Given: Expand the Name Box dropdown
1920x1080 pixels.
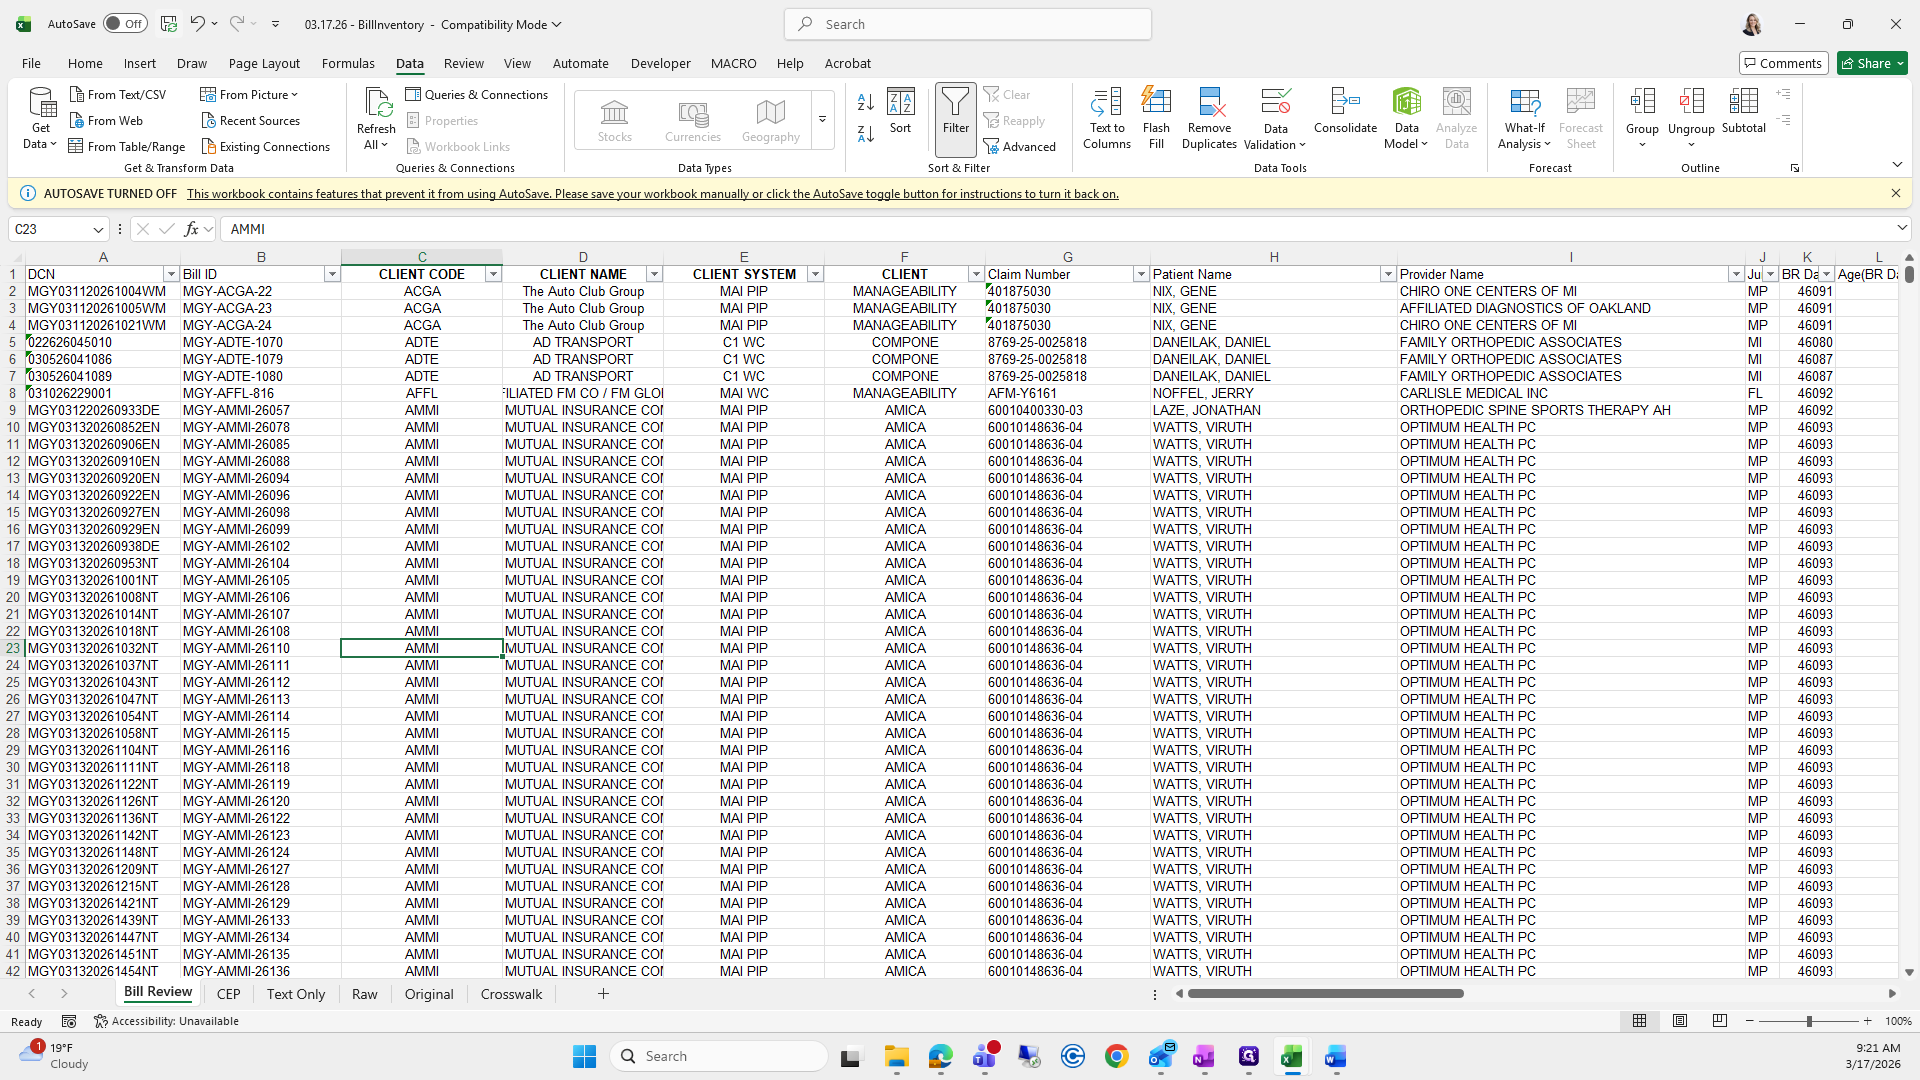Looking at the screenshot, I should coord(98,229).
